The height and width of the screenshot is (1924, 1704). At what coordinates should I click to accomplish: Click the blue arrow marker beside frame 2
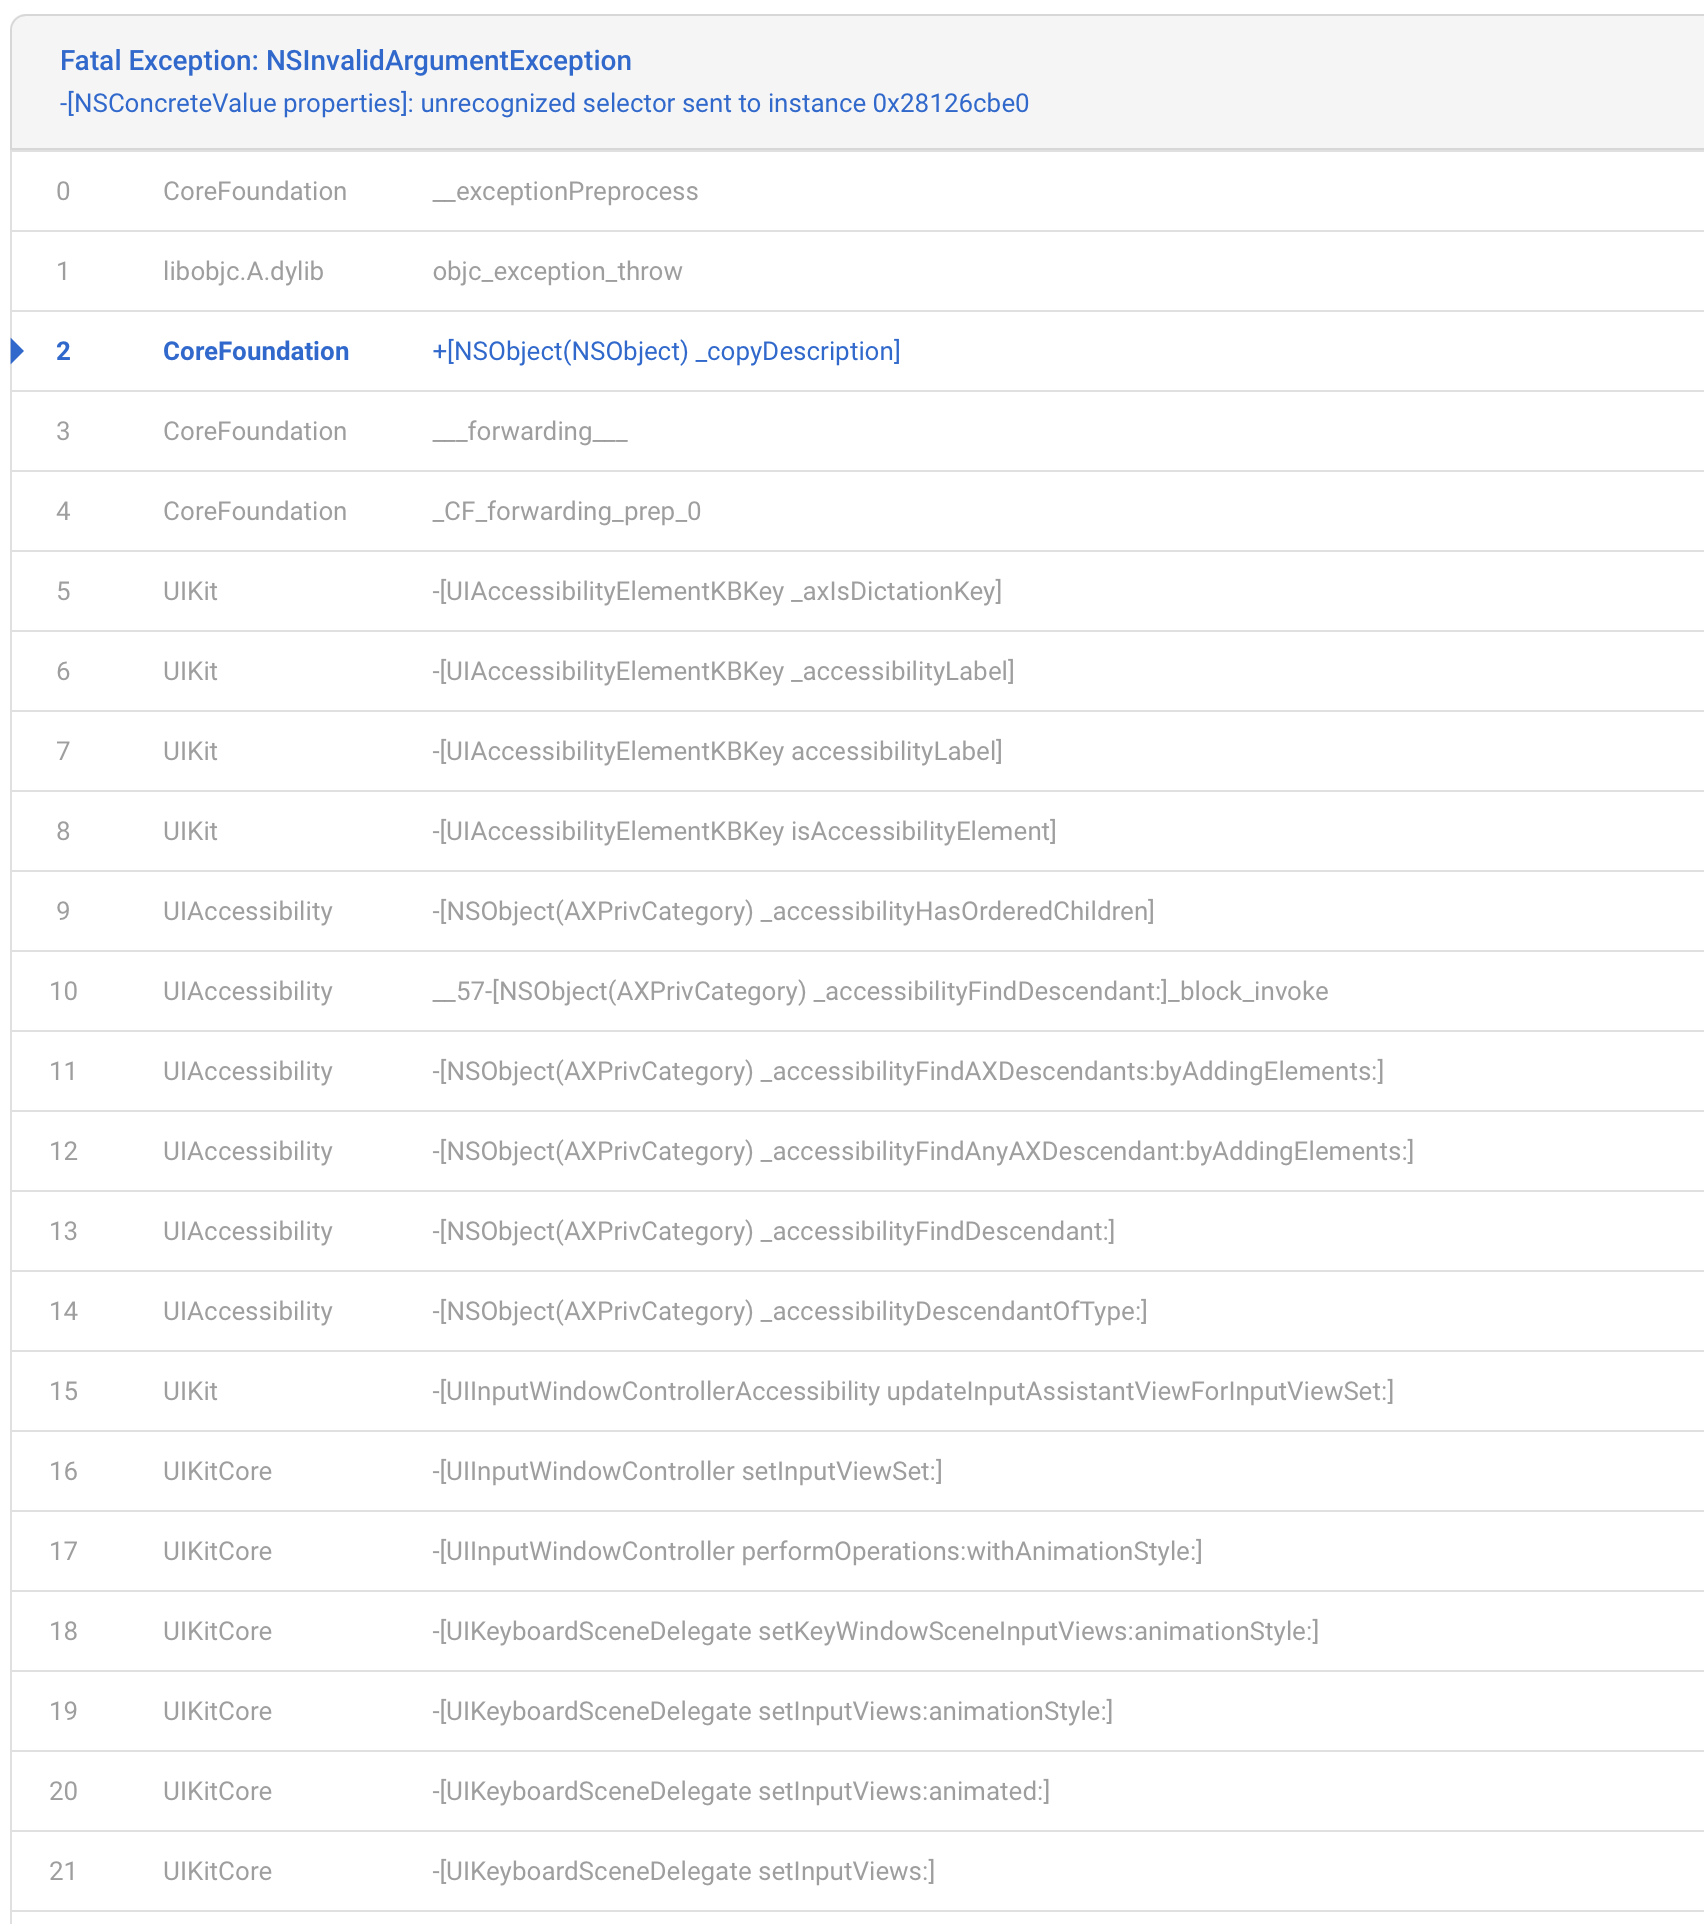pyautogui.click(x=17, y=351)
